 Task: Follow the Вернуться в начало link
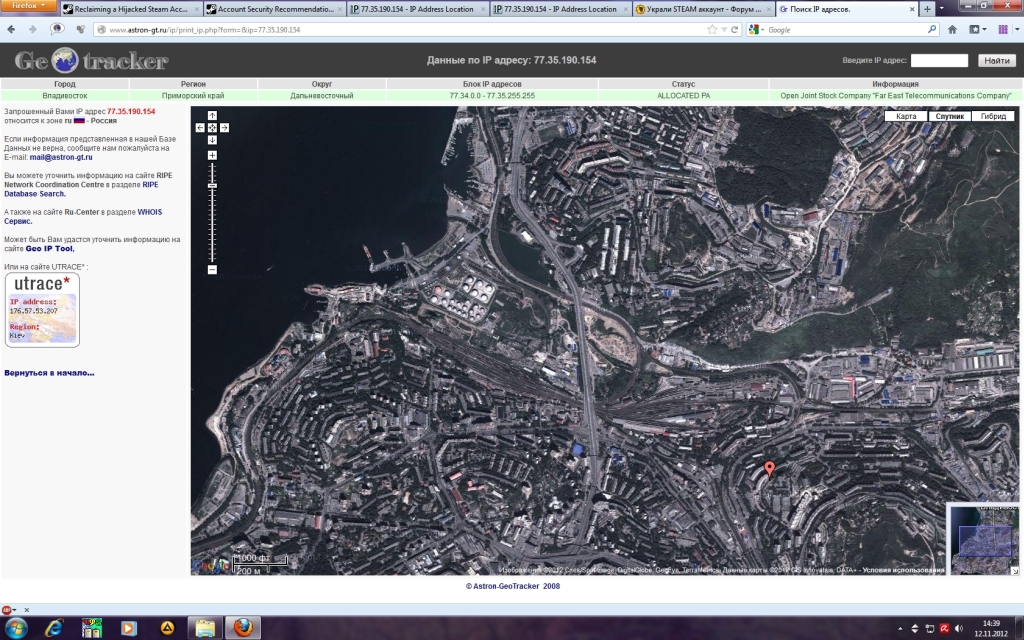click(50, 373)
